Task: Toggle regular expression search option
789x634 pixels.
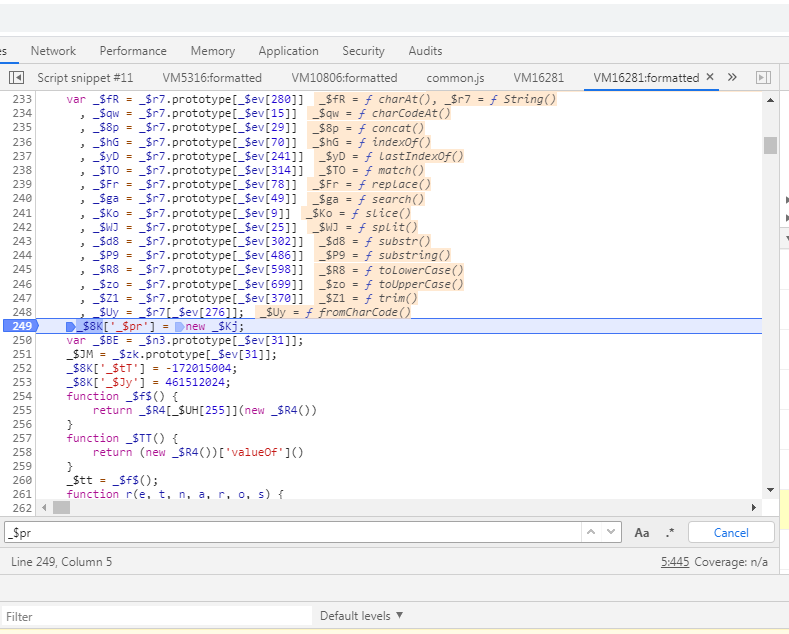Action: (x=669, y=533)
